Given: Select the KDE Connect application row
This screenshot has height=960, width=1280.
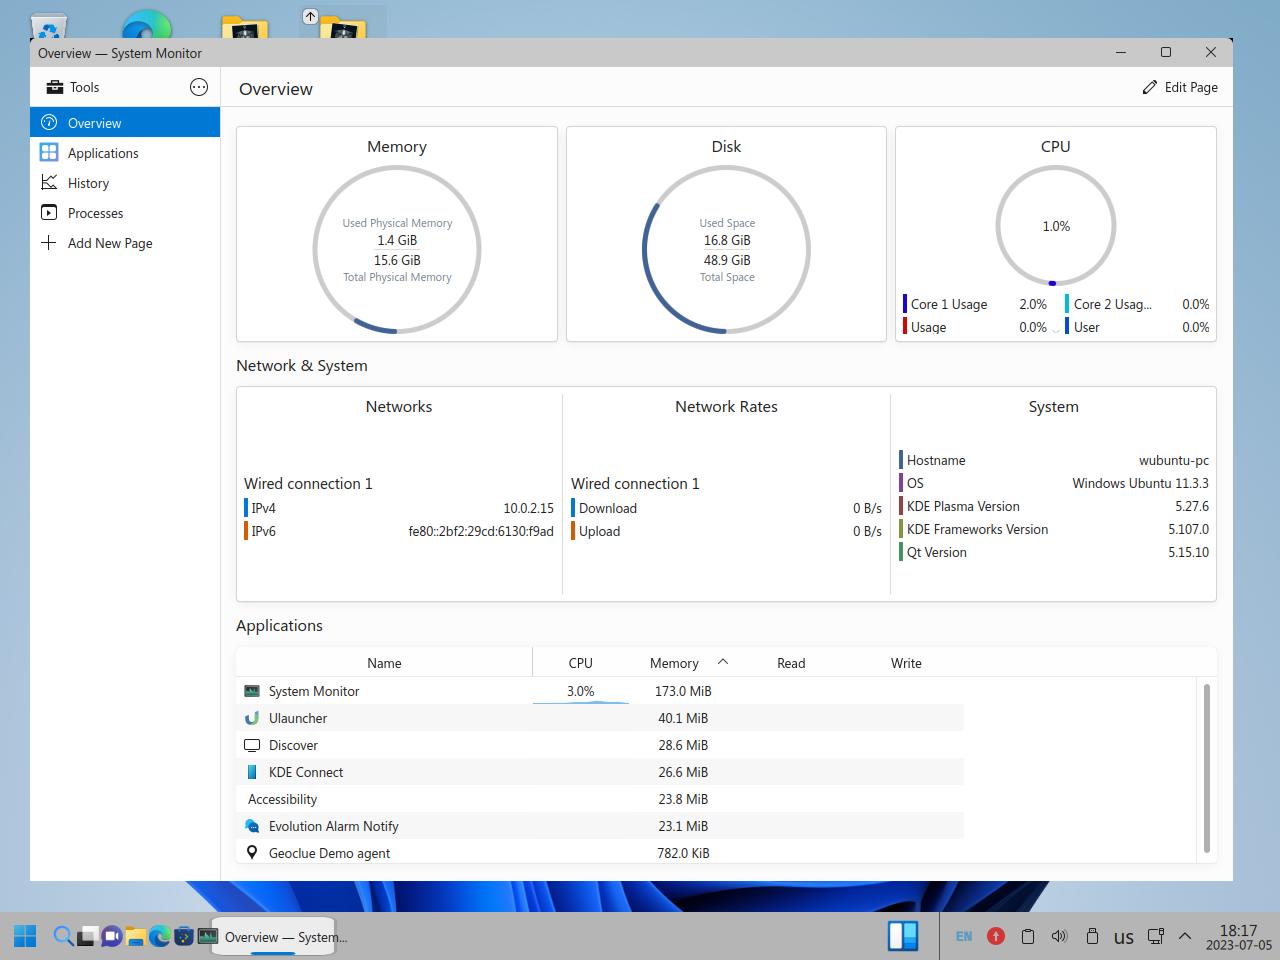Looking at the screenshot, I should 306,772.
